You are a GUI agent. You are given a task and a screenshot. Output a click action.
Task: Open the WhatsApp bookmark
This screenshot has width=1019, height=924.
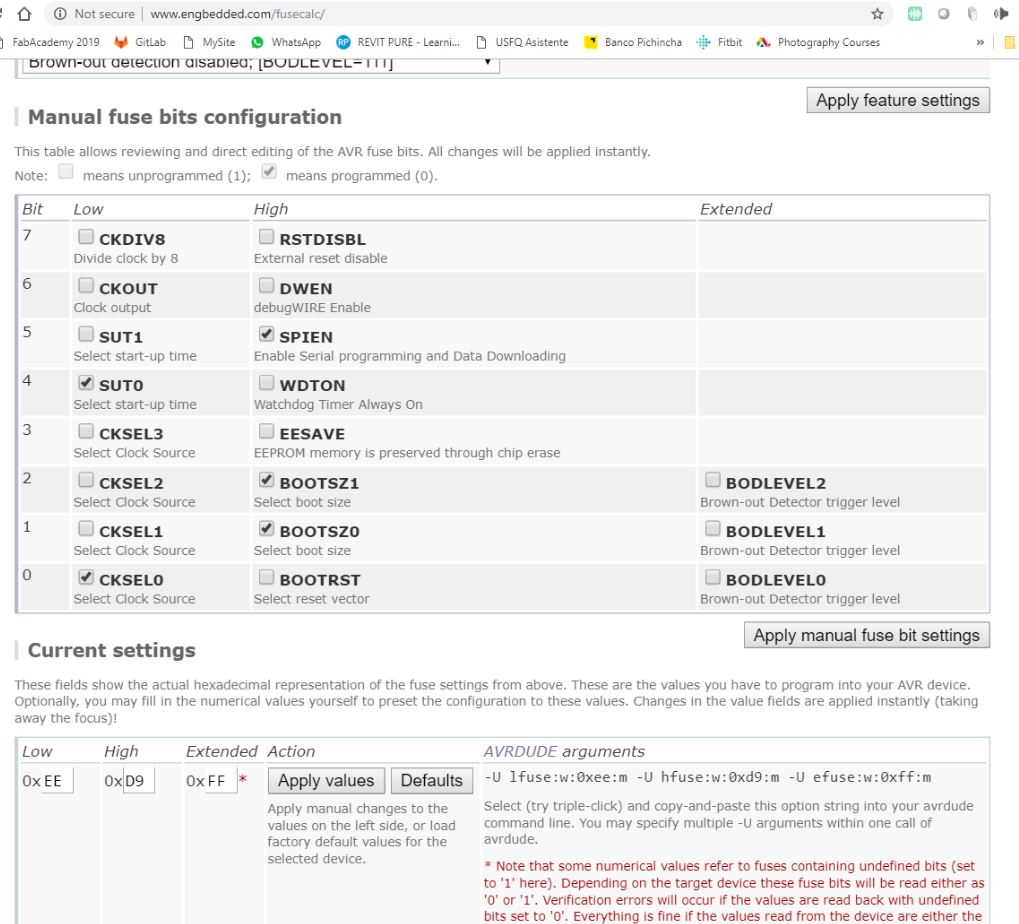point(286,42)
